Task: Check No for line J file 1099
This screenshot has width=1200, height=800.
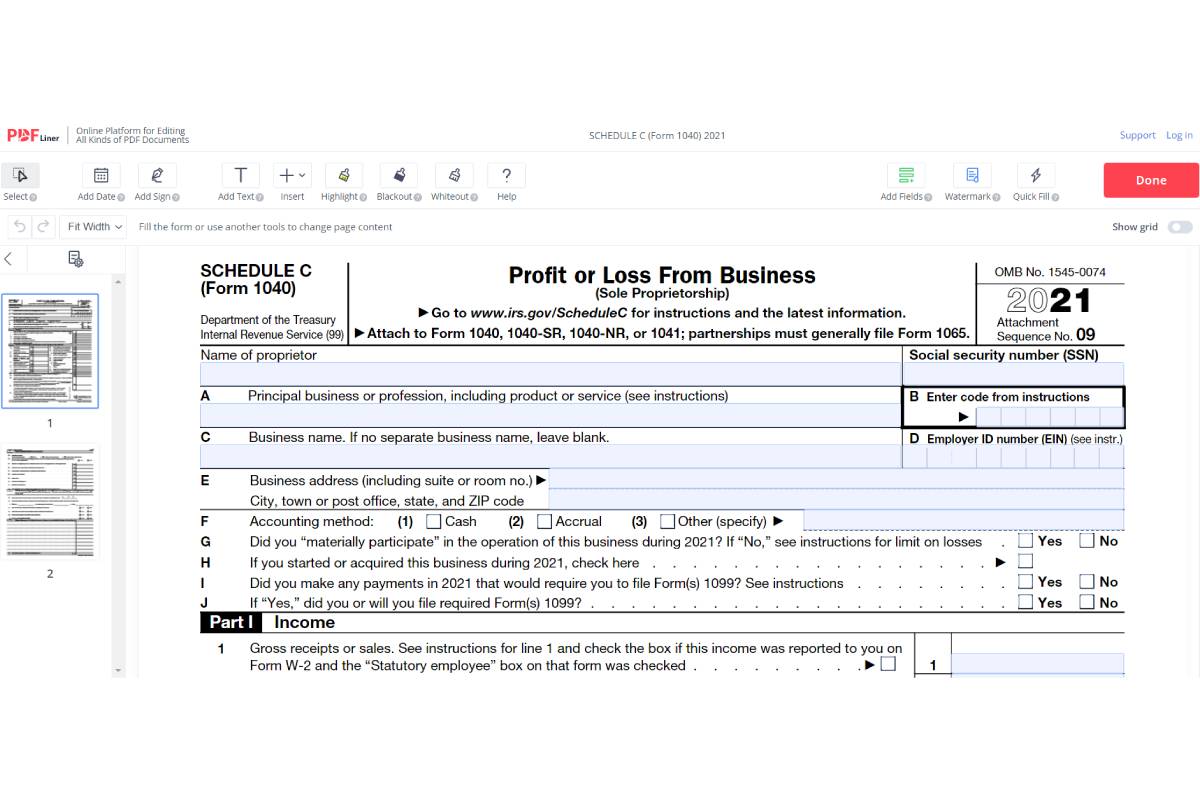Action: pyautogui.click(x=1087, y=602)
